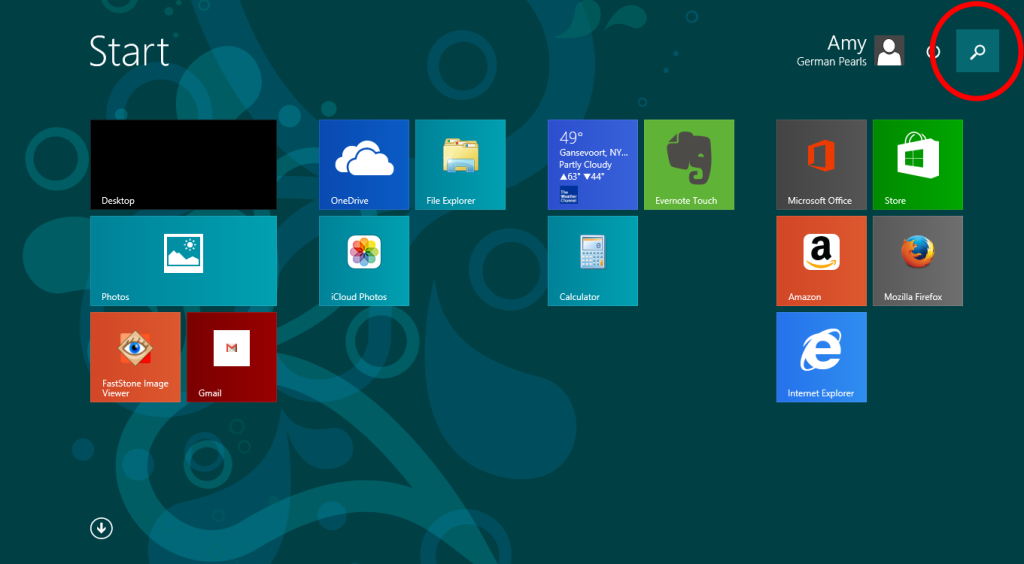Viewport: 1024px width, 564px height.
Task: Open the Amy user account menu
Action: pos(850,51)
